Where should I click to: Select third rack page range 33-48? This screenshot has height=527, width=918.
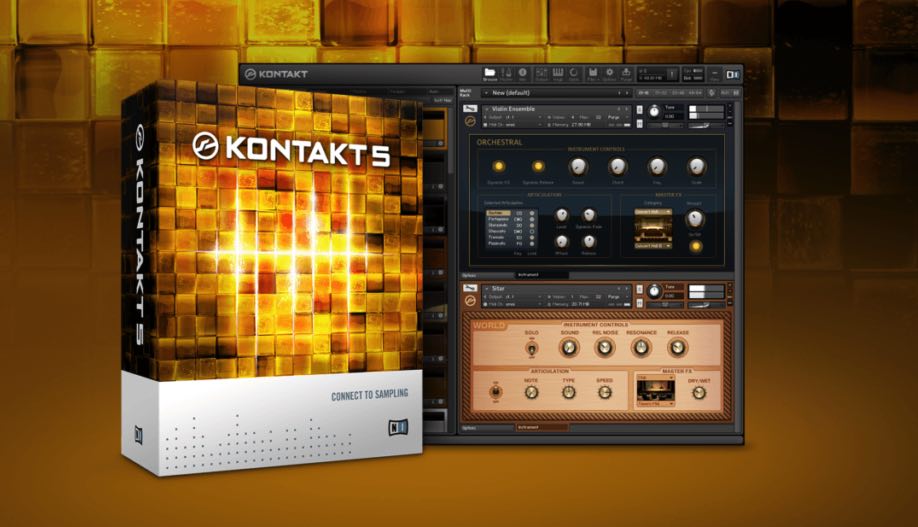(678, 93)
